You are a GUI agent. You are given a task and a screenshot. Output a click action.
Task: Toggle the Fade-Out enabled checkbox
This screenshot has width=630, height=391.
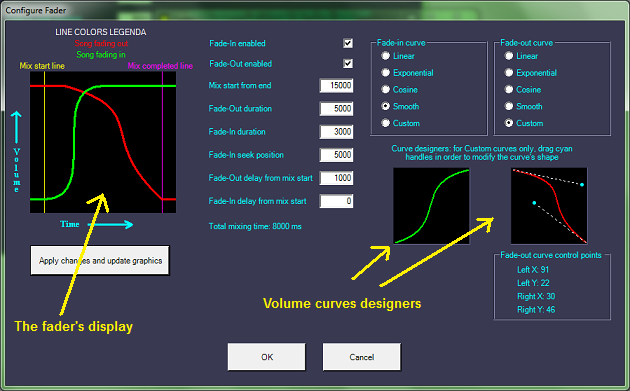coord(348,63)
